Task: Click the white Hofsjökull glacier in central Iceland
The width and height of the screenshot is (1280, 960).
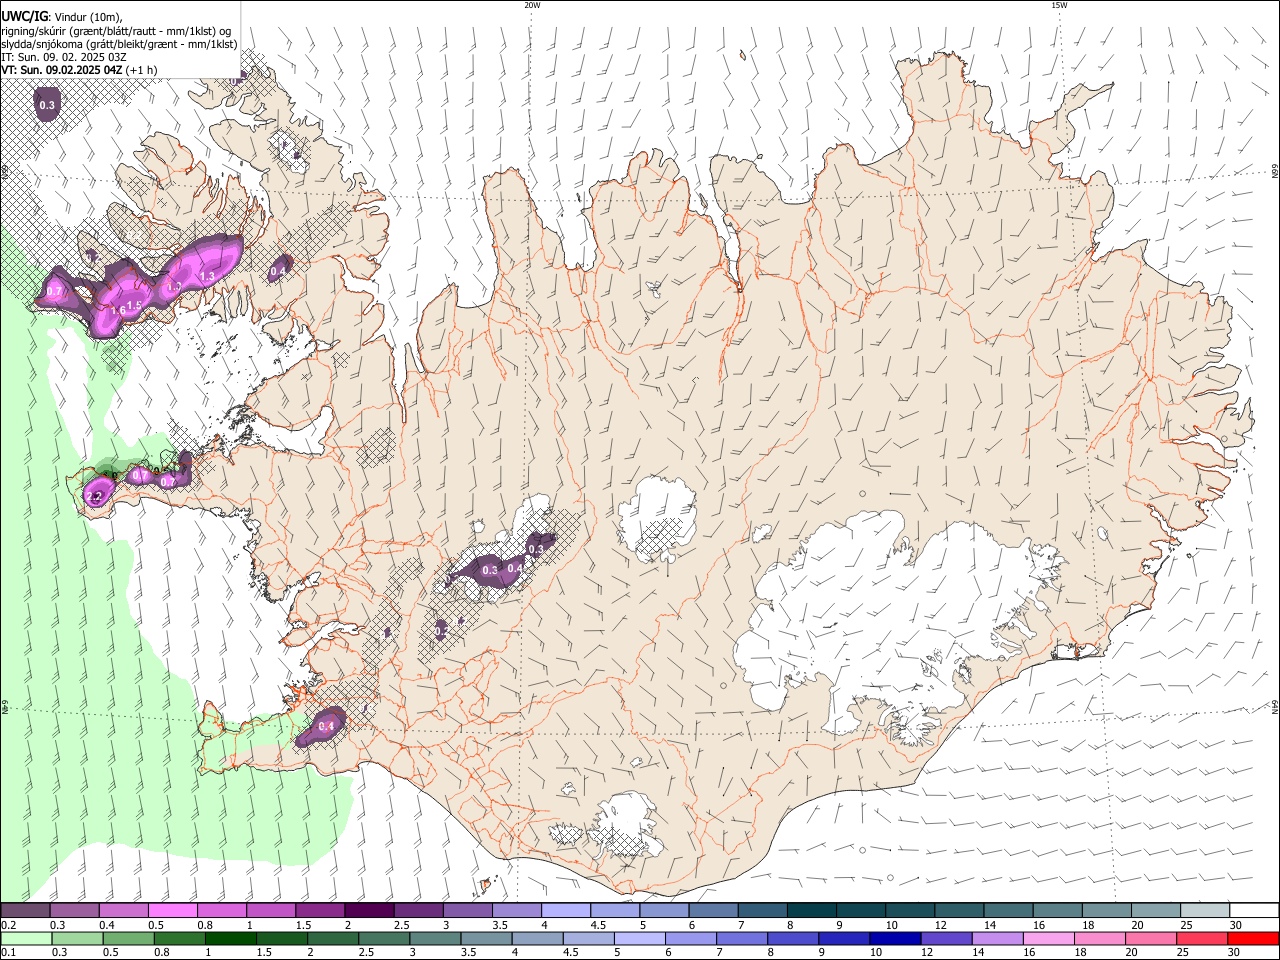Action: (x=657, y=515)
